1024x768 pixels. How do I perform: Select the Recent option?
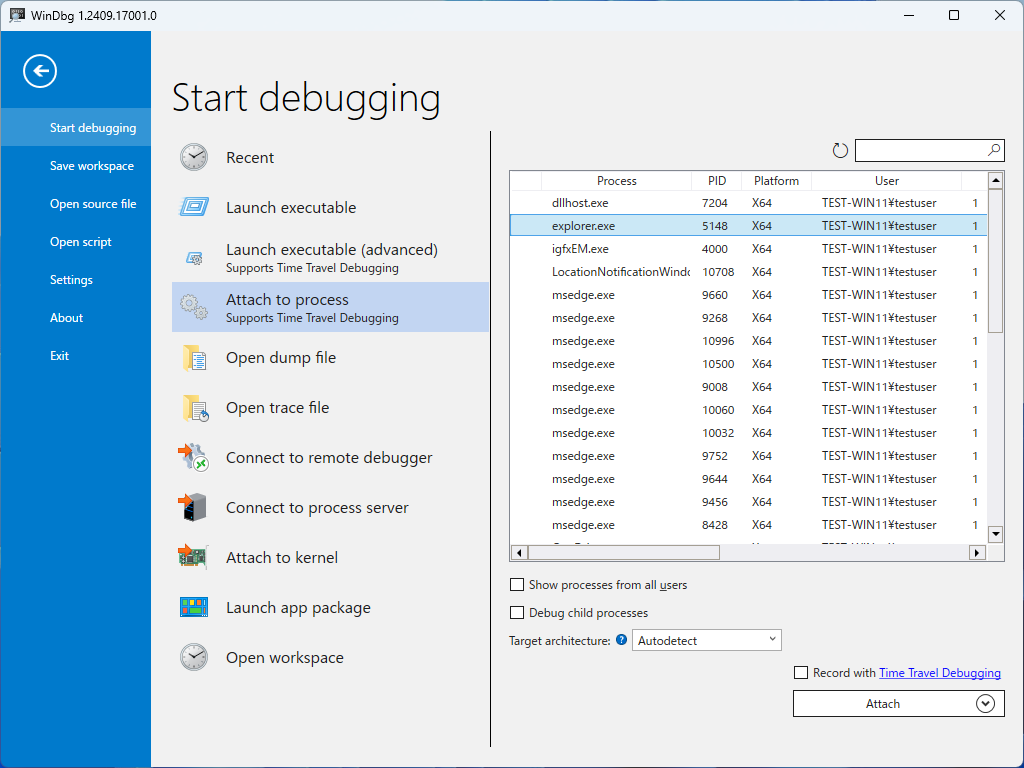click(330, 157)
